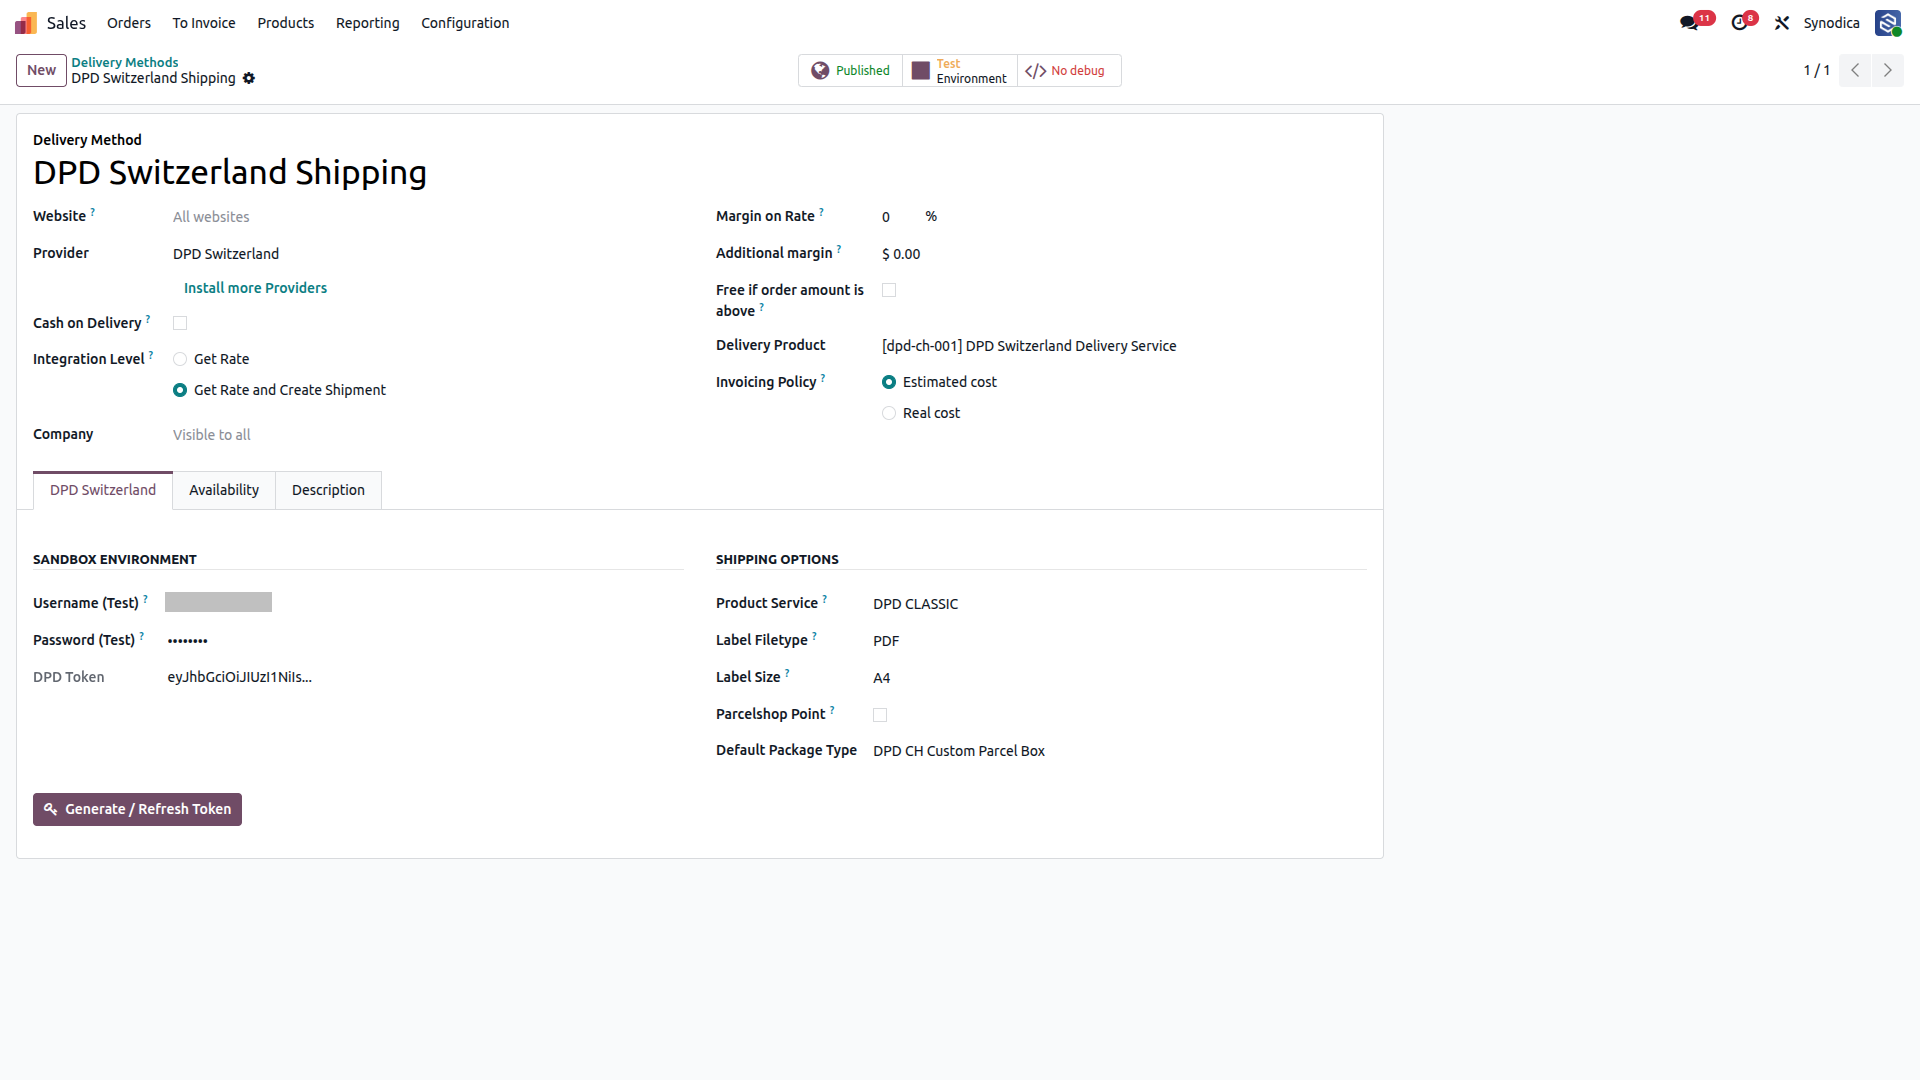1920x1080 pixels.
Task: Show help for Integration Level
Action: tap(151, 355)
